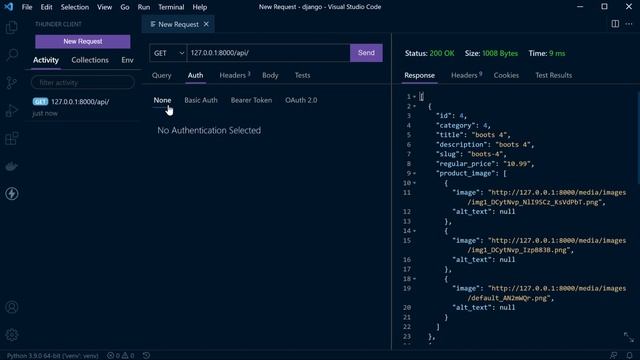Click the Status 200 OK text
The width and height of the screenshot is (640, 360).
click(429, 53)
